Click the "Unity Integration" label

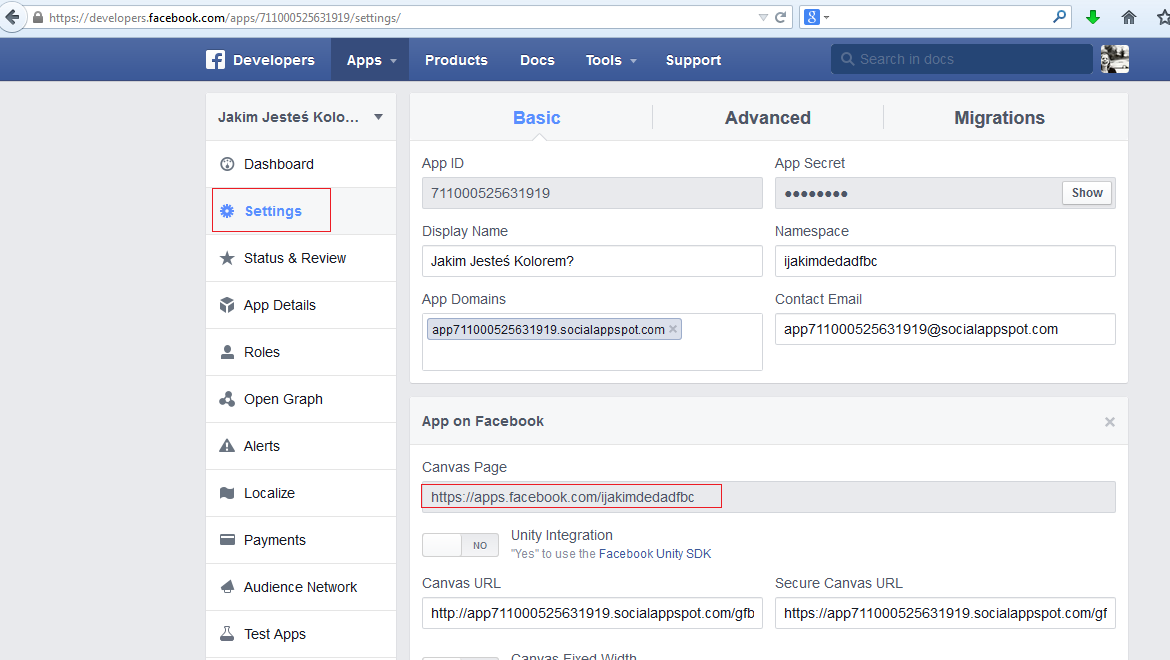[562, 535]
